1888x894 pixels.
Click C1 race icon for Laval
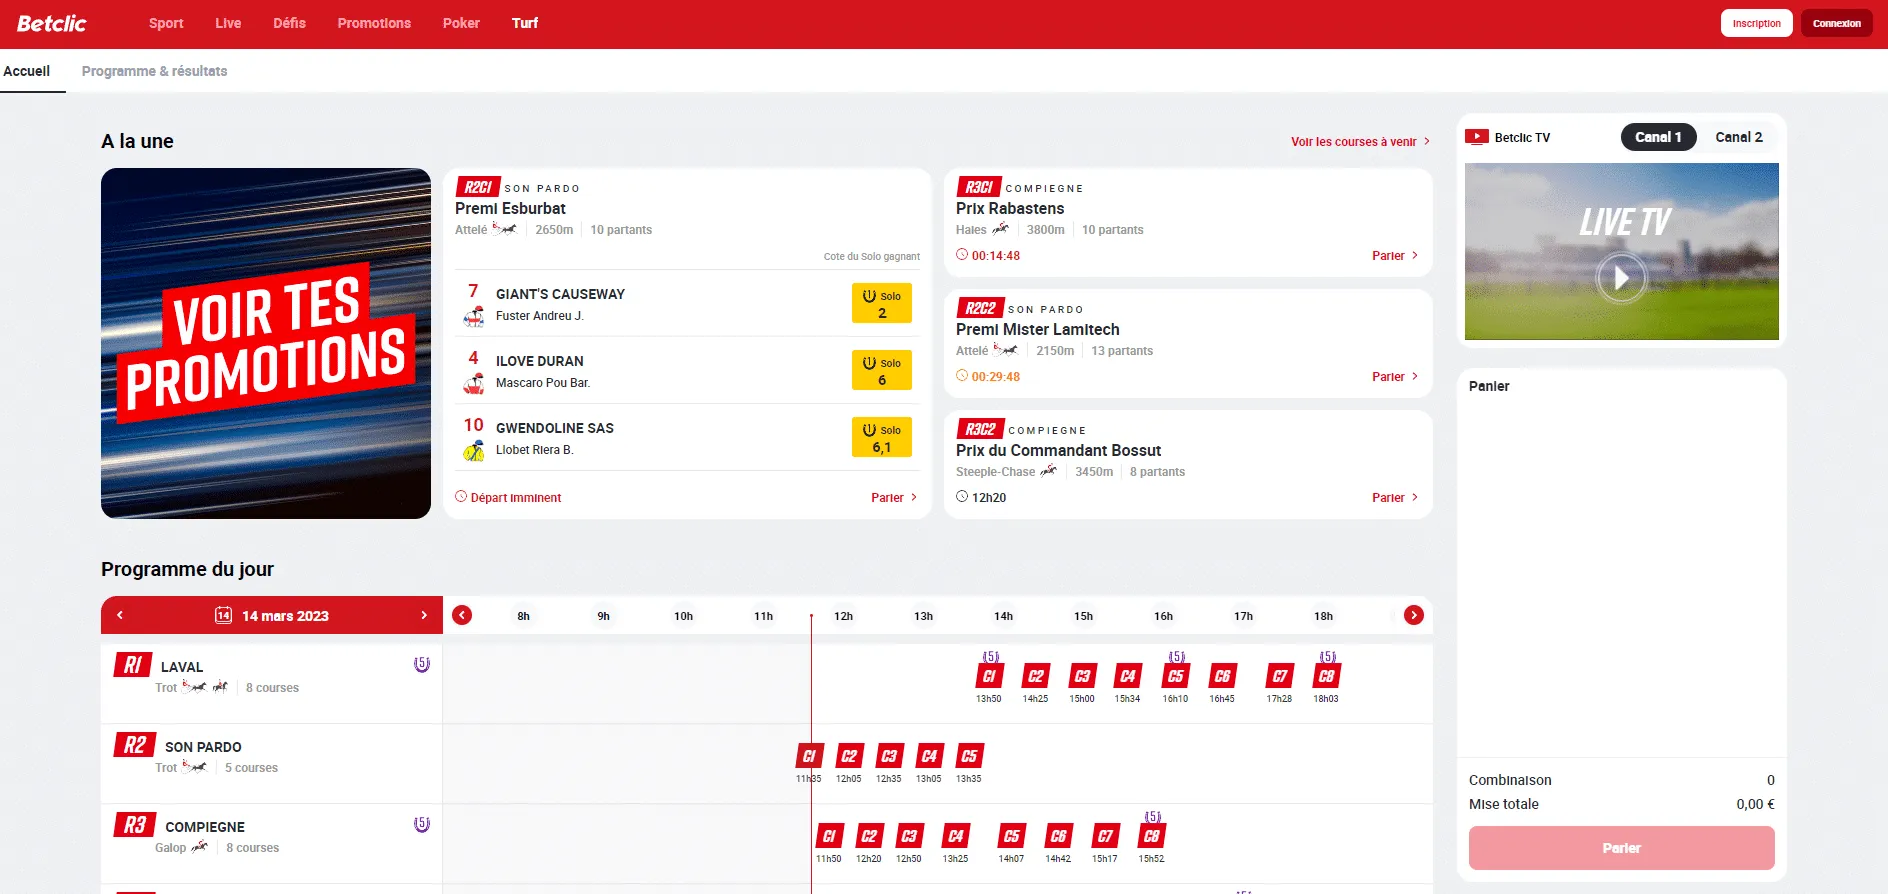[988, 676]
